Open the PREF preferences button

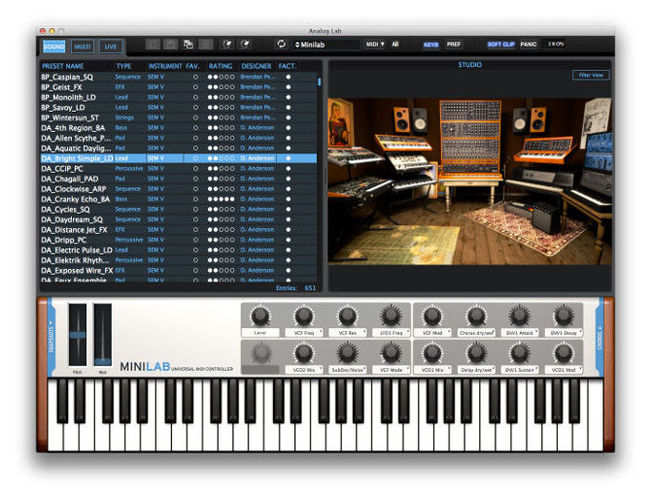click(454, 44)
